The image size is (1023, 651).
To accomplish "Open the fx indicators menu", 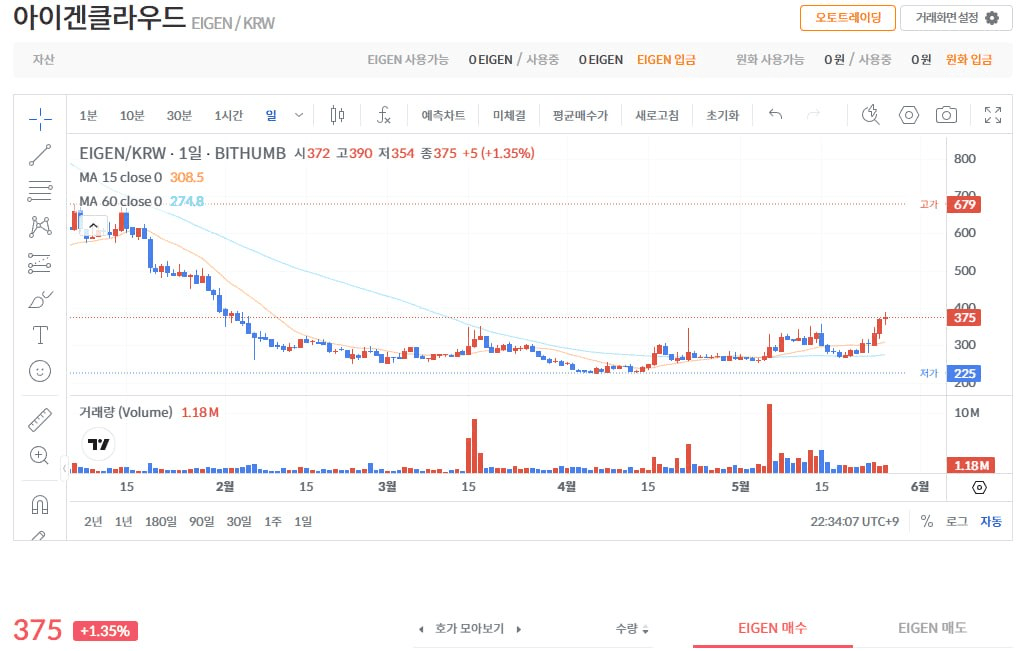I will [x=384, y=115].
